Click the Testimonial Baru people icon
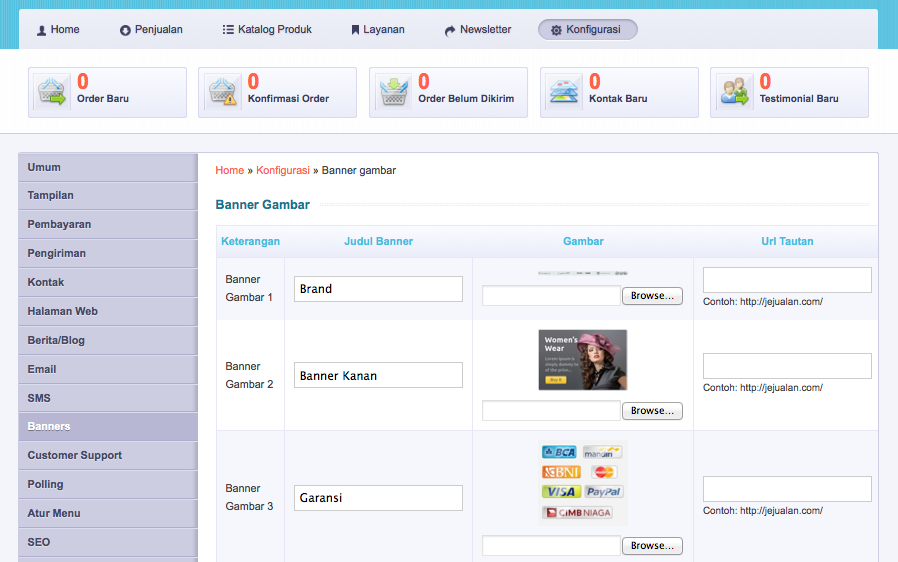This screenshot has height=562, width=898. [x=735, y=92]
